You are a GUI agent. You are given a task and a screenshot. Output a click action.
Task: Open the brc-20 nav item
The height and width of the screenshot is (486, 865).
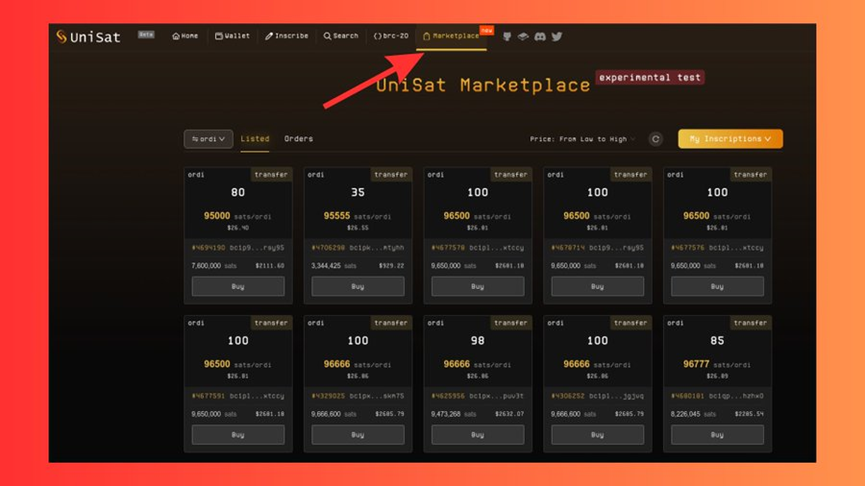391,36
